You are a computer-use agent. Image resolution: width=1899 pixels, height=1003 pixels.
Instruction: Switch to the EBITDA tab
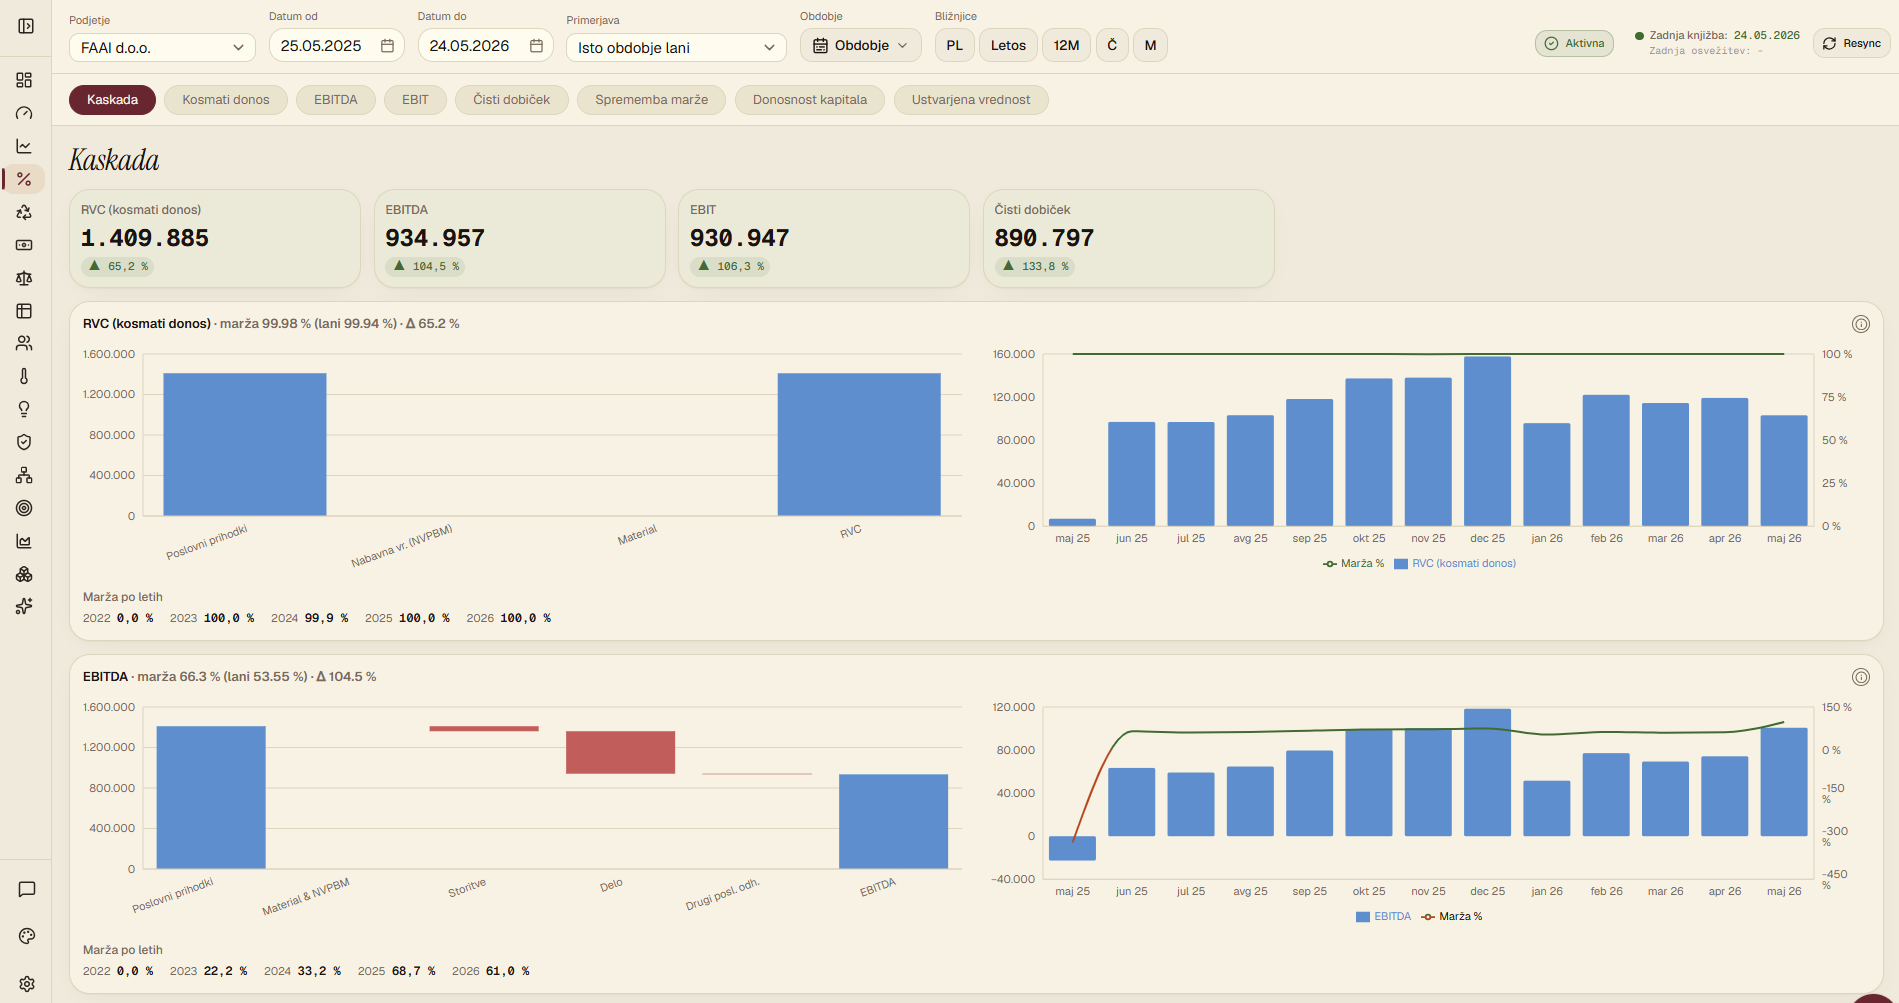click(x=336, y=100)
